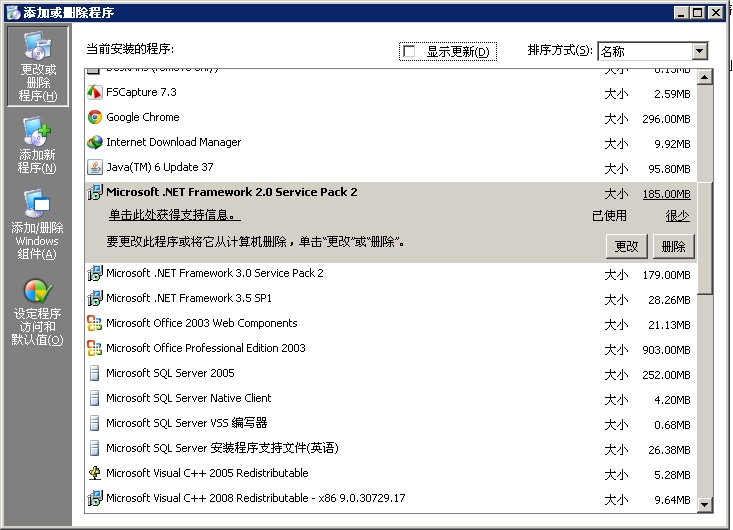Switch to 添加新程序 in sidebar

click(37, 145)
